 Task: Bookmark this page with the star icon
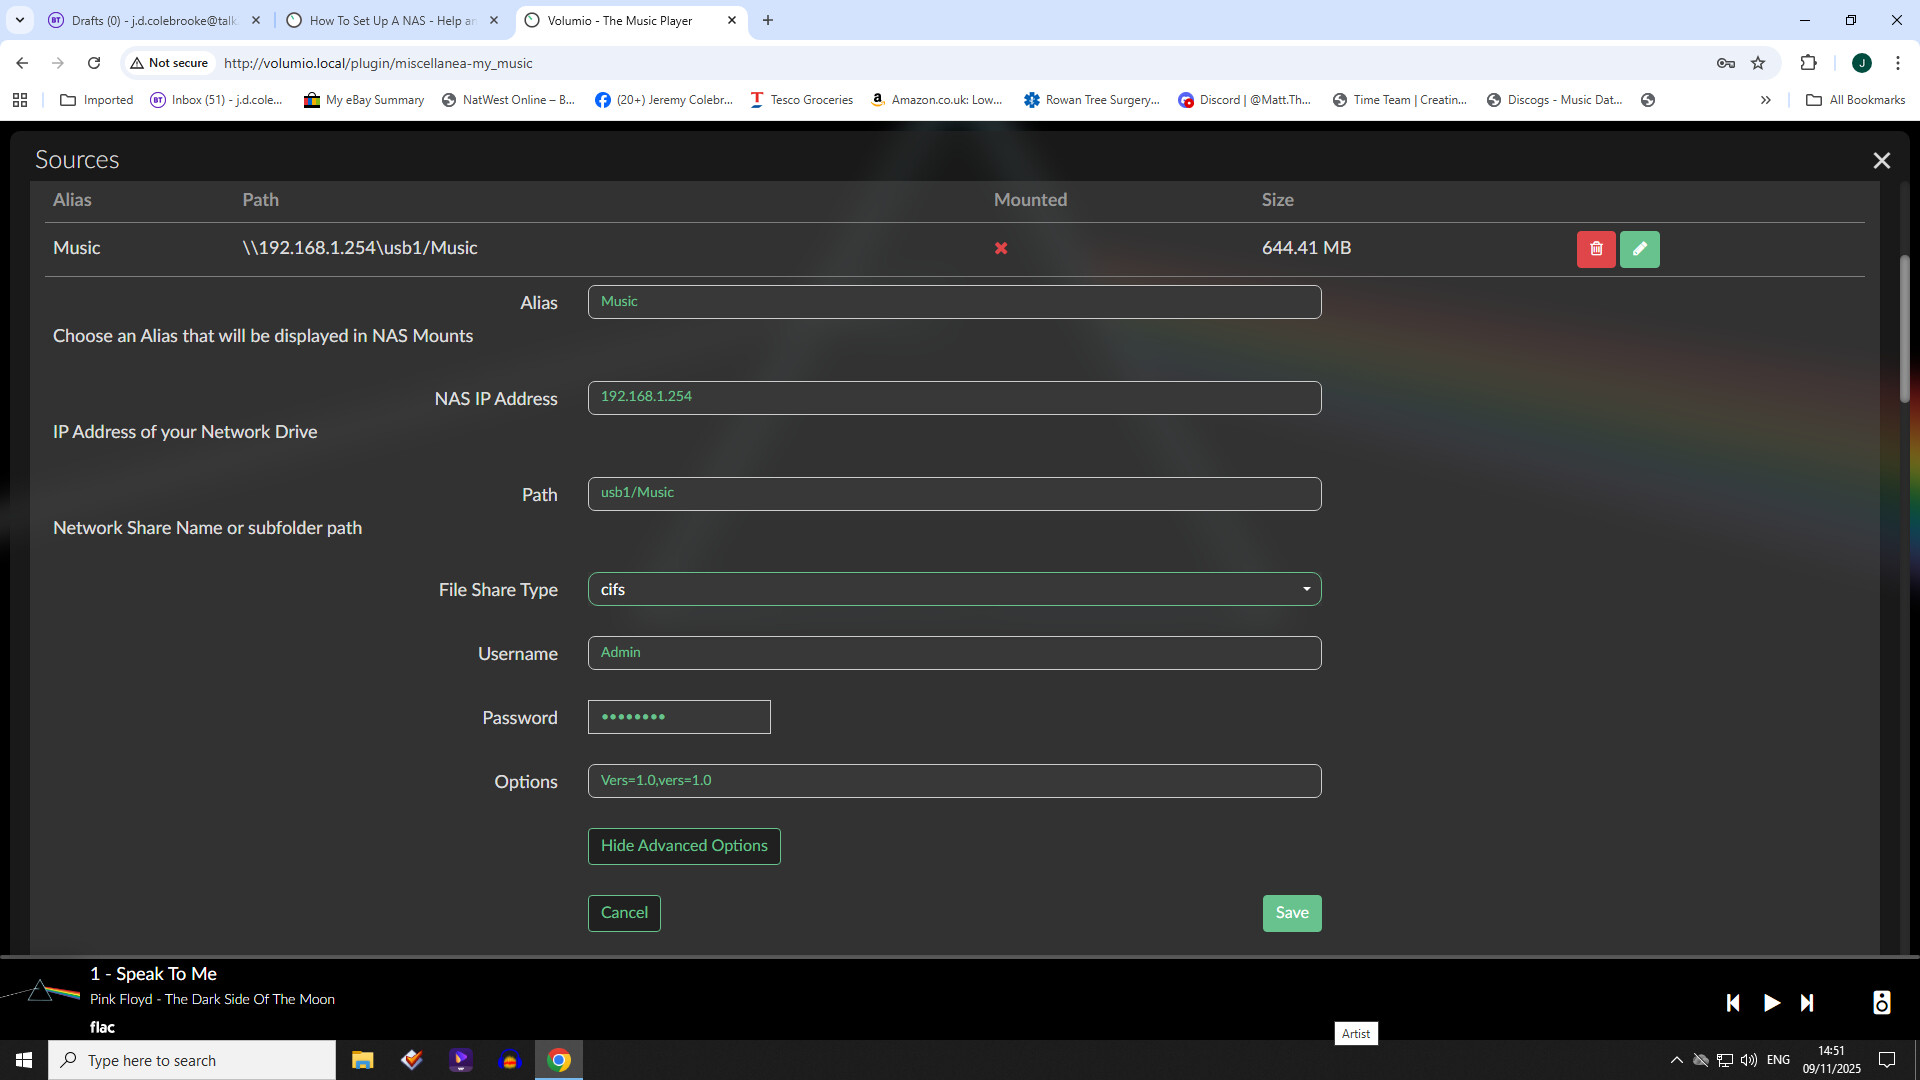pyautogui.click(x=1758, y=63)
